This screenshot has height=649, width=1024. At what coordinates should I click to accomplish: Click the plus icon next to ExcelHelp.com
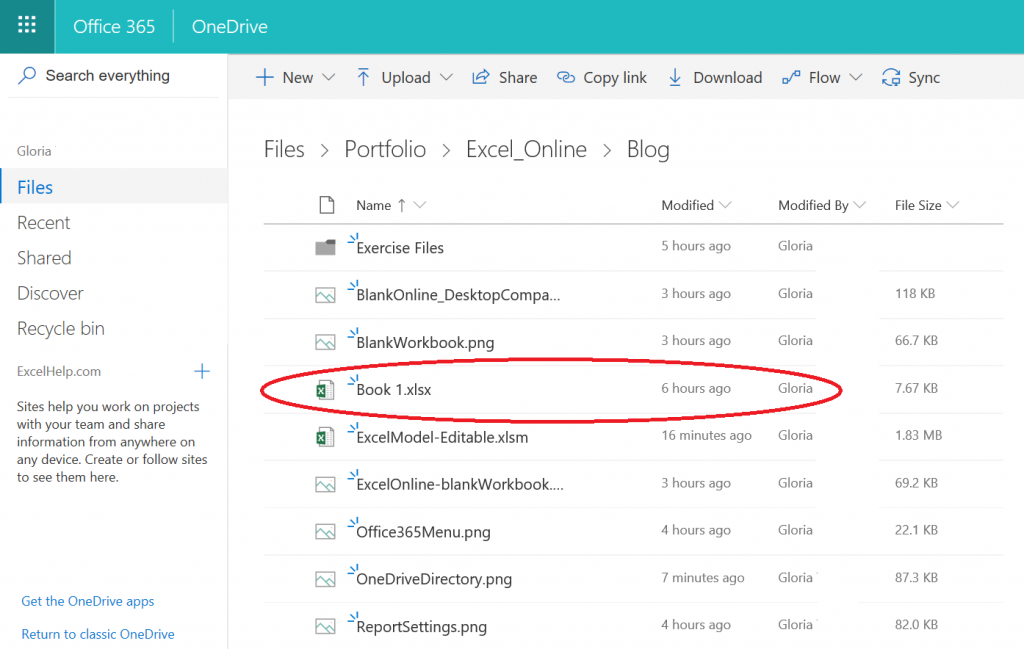click(202, 372)
